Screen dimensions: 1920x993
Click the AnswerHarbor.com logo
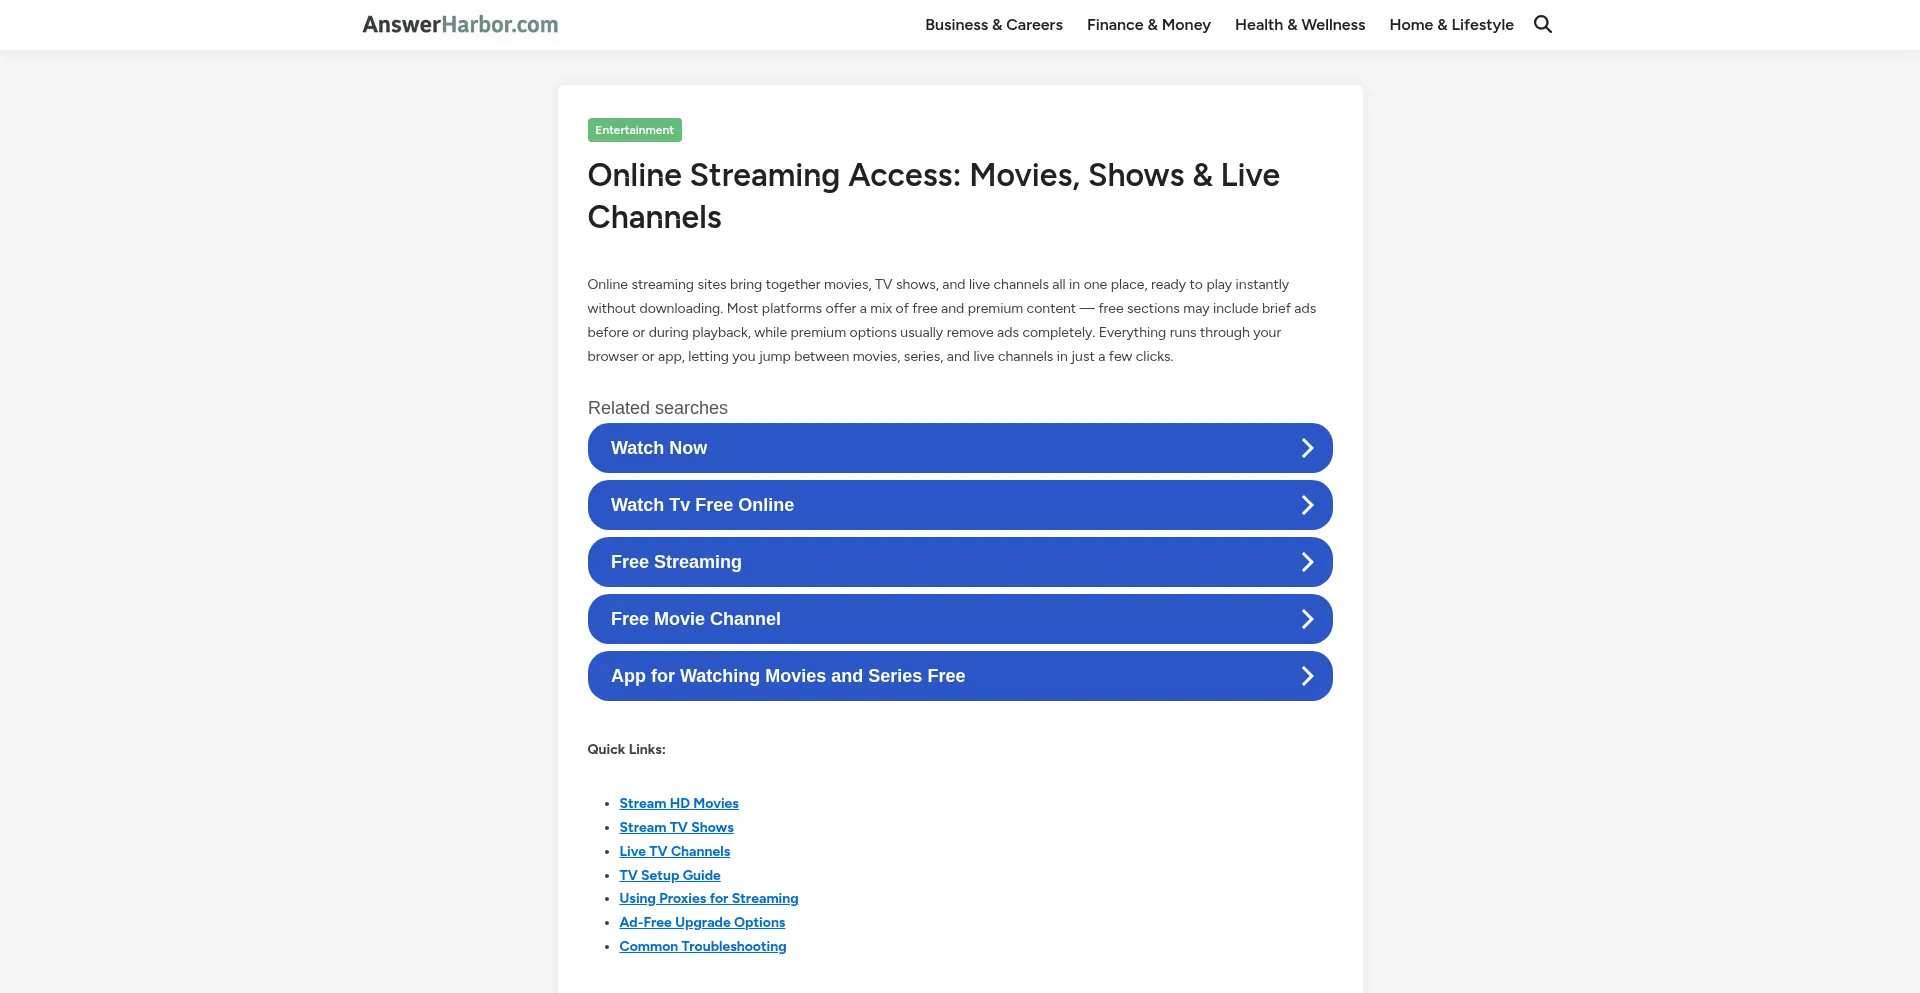pos(460,24)
